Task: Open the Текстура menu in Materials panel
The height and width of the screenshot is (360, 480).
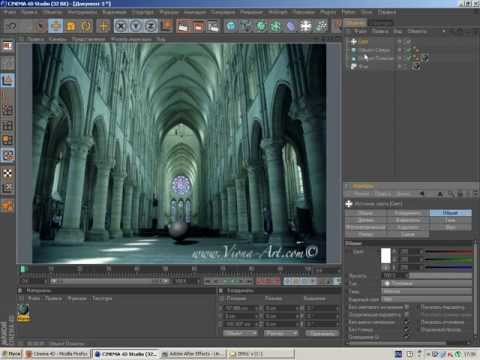Action: [102, 298]
